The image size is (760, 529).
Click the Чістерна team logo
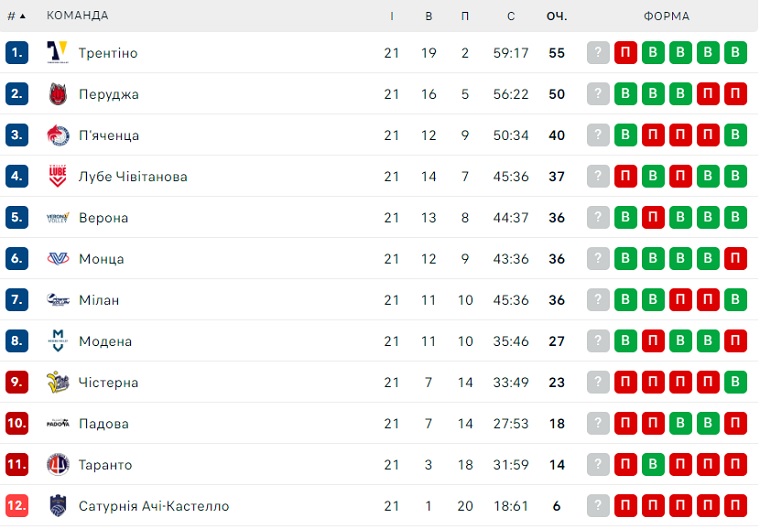click(58, 382)
